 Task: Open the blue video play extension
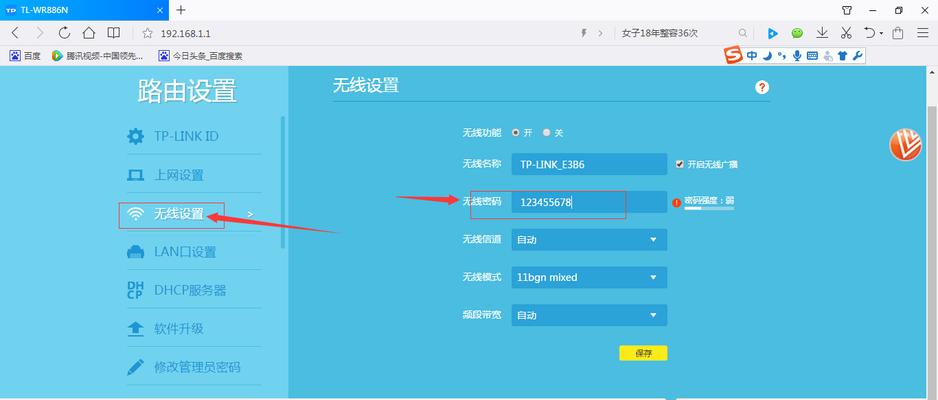pyautogui.click(x=772, y=33)
